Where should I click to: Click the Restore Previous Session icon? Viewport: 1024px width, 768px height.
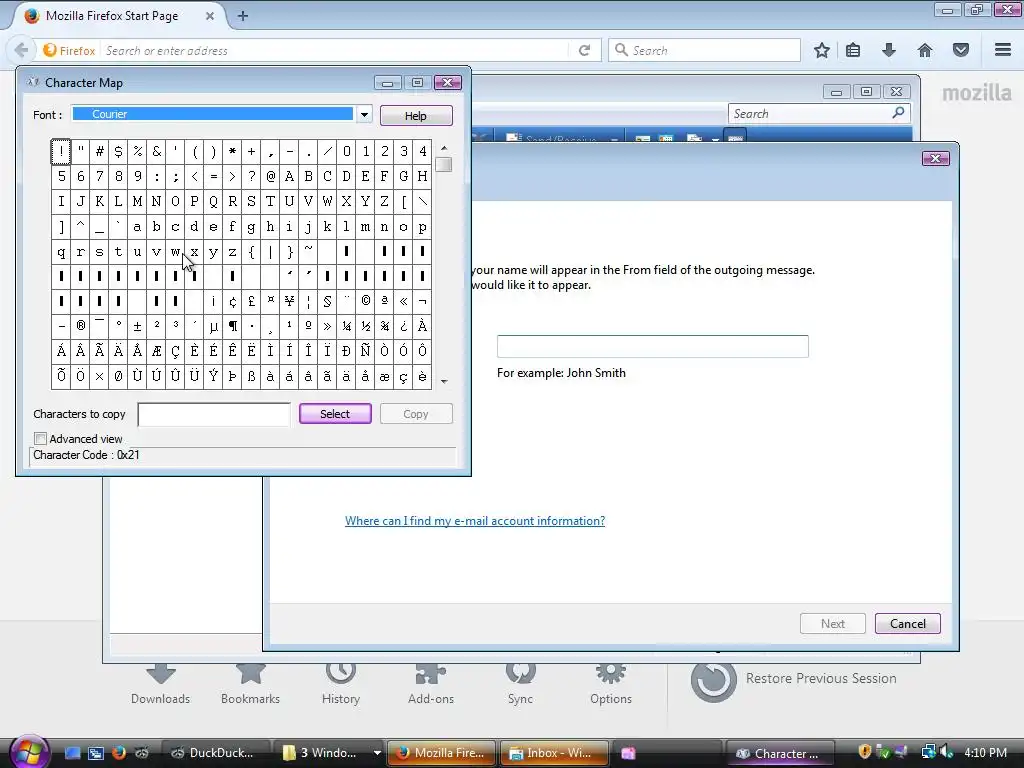[x=713, y=680]
